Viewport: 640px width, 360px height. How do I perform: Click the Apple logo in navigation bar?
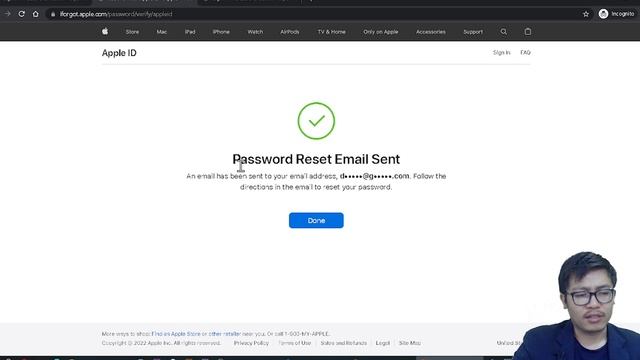pyautogui.click(x=105, y=31)
